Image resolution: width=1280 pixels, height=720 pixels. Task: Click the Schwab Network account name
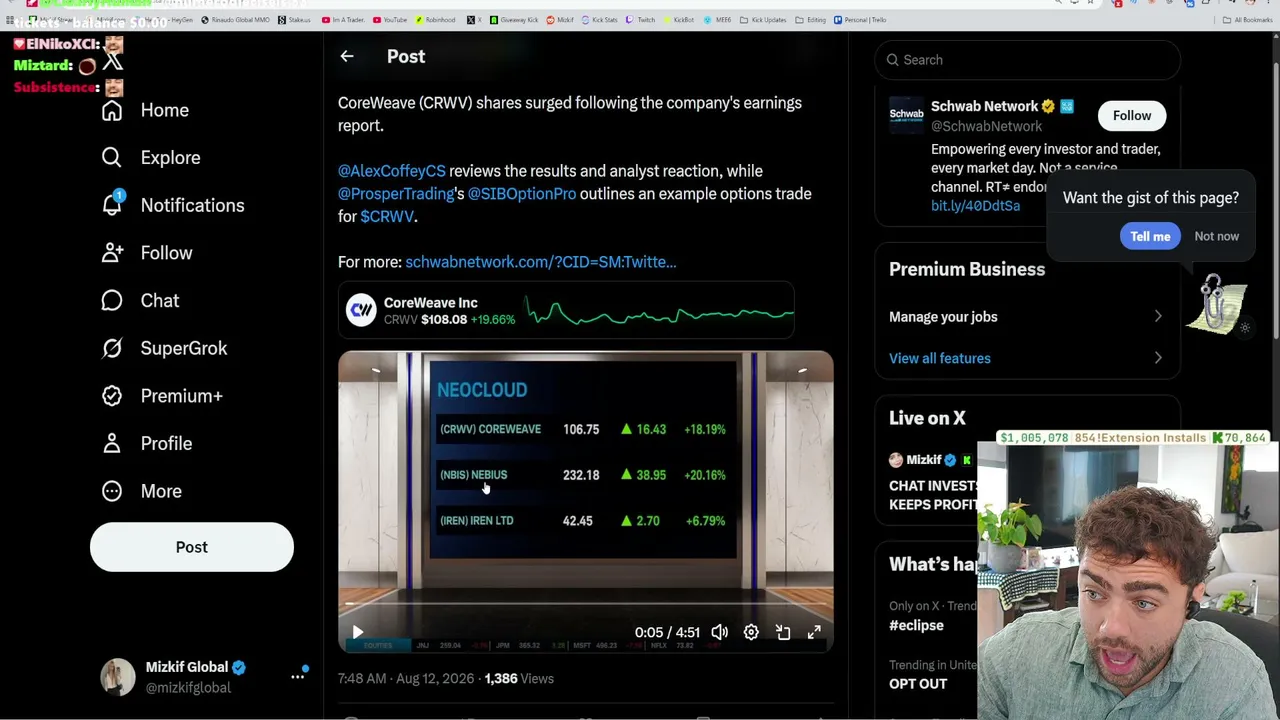[985, 106]
